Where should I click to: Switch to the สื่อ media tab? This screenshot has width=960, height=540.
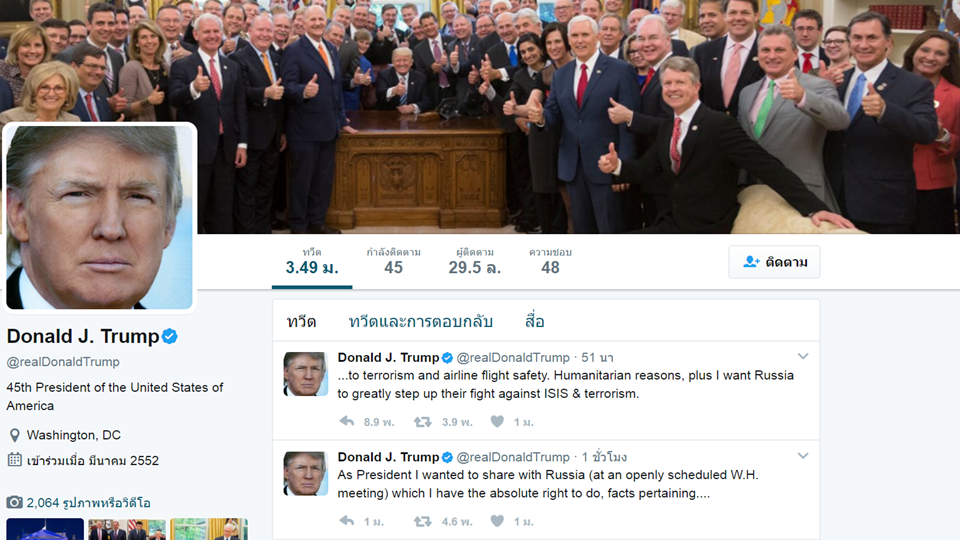pyautogui.click(x=534, y=321)
